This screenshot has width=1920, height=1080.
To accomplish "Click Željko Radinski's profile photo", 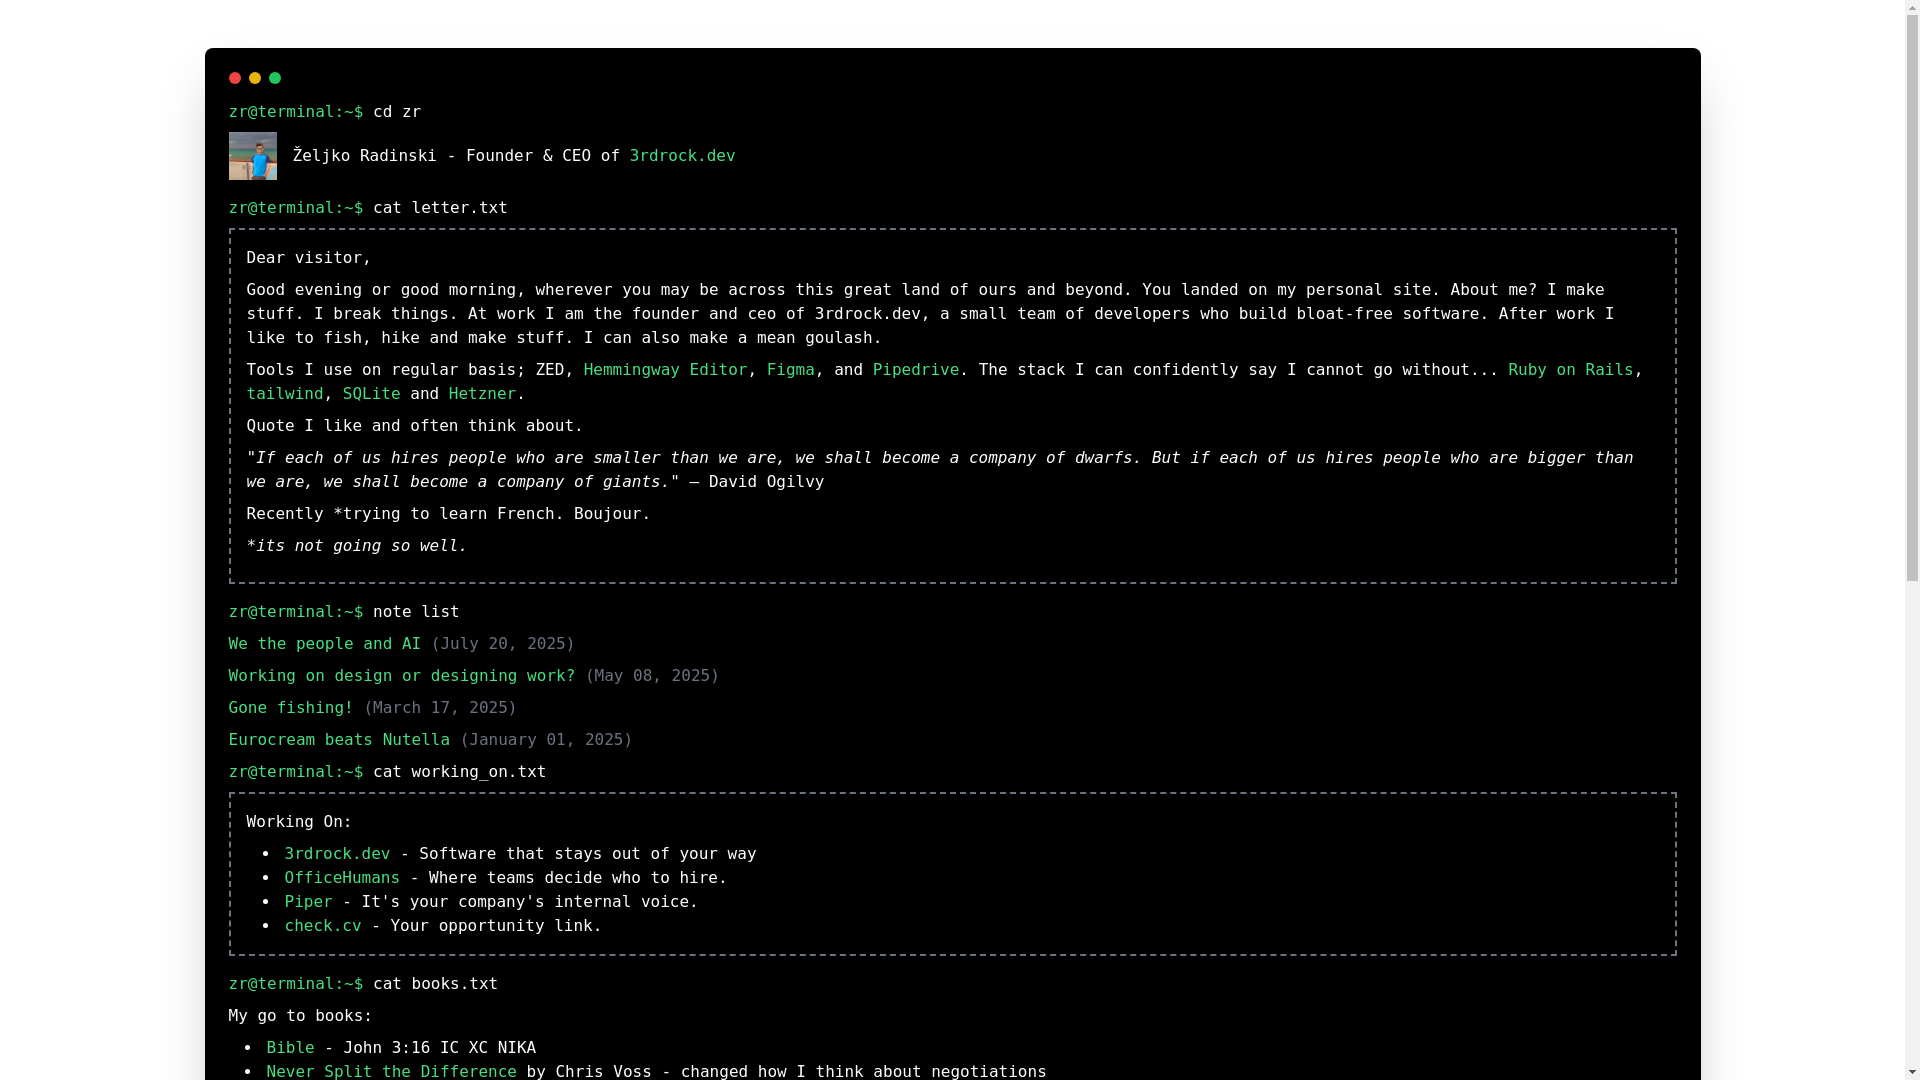I will tap(253, 156).
